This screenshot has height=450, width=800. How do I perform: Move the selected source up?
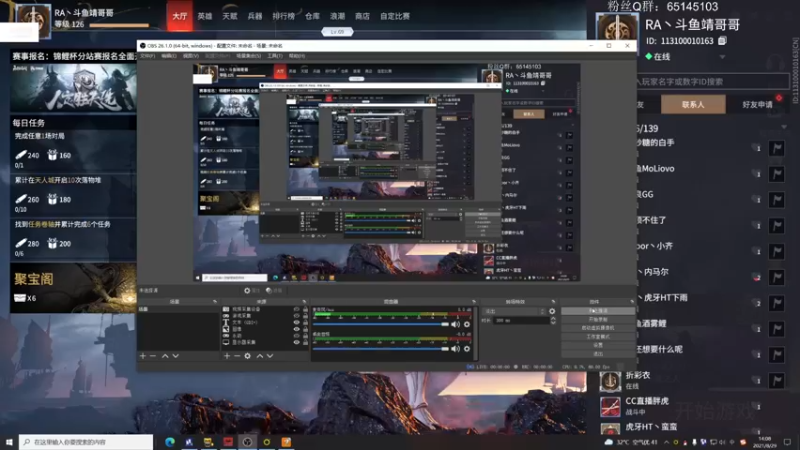(260, 356)
